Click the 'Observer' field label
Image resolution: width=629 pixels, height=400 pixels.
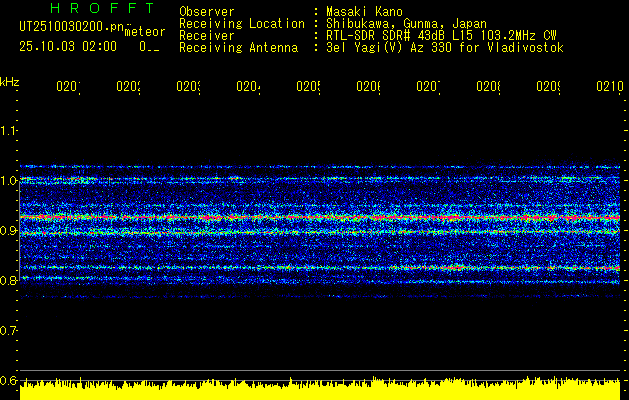coord(207,12)
